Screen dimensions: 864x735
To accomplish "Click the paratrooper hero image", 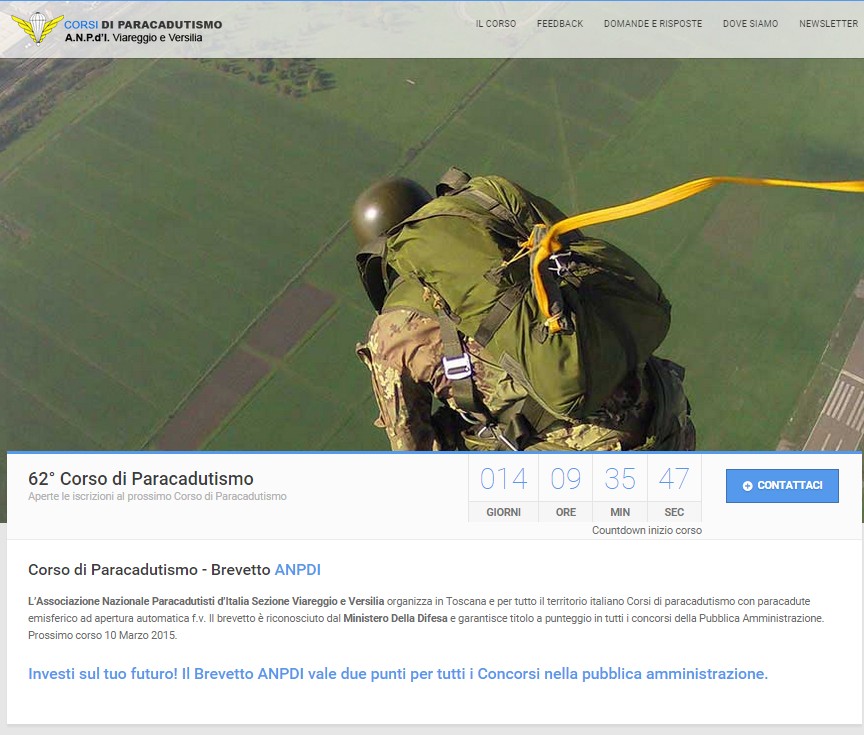I will [432, 253].
